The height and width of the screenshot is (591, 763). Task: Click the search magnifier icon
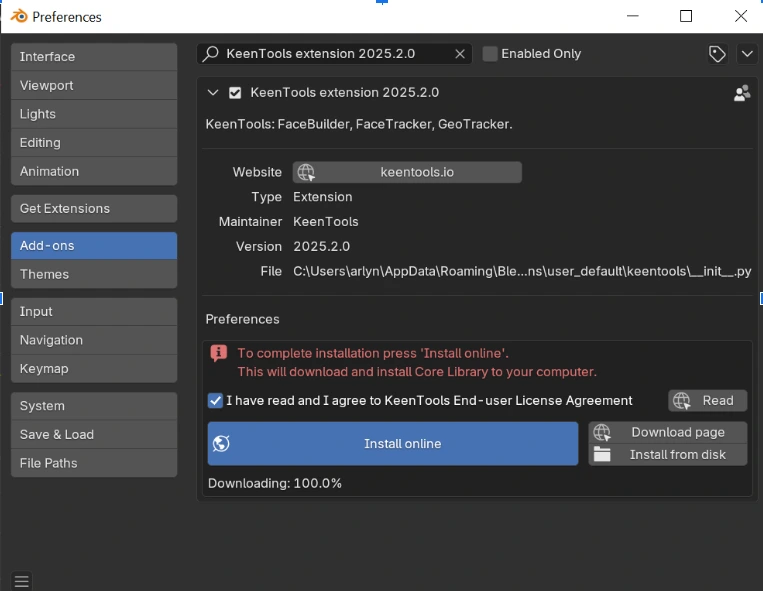point(211,54)
